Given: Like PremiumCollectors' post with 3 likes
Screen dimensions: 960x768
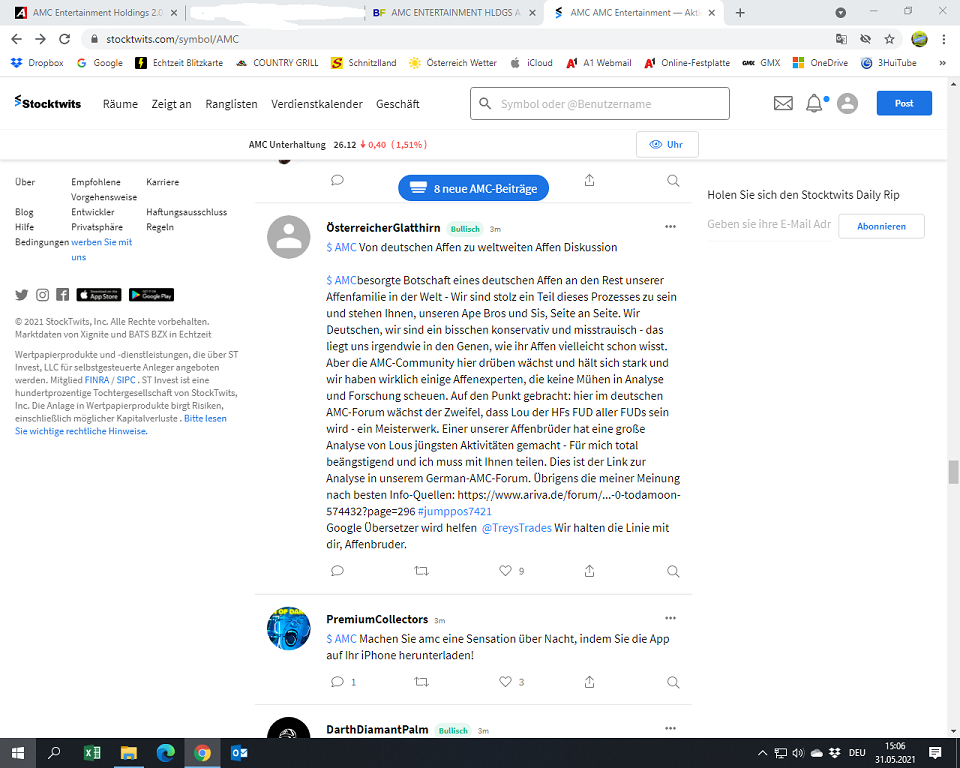Looking at the screenshot, I should [x=505, y=682].
